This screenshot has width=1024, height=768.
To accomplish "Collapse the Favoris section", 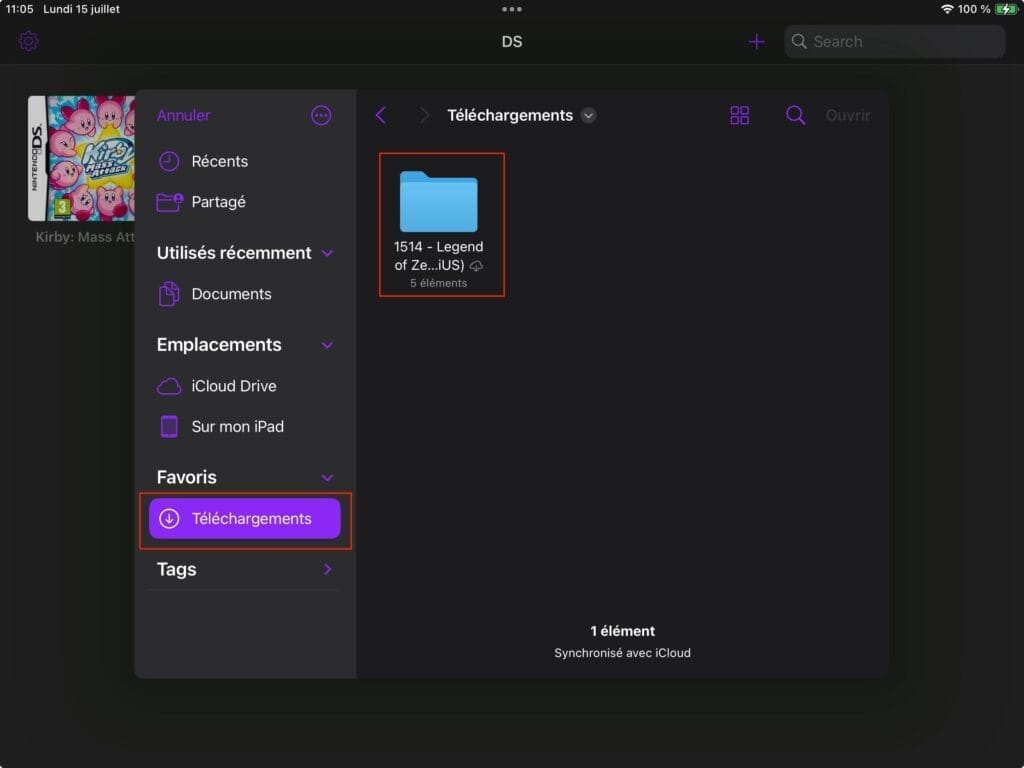I will point(327,477).
